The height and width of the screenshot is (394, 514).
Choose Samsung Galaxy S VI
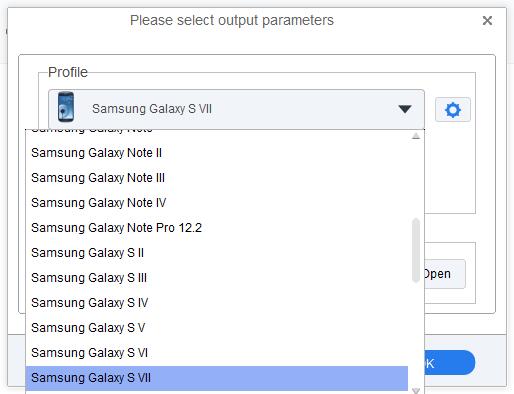coord(217,353)
